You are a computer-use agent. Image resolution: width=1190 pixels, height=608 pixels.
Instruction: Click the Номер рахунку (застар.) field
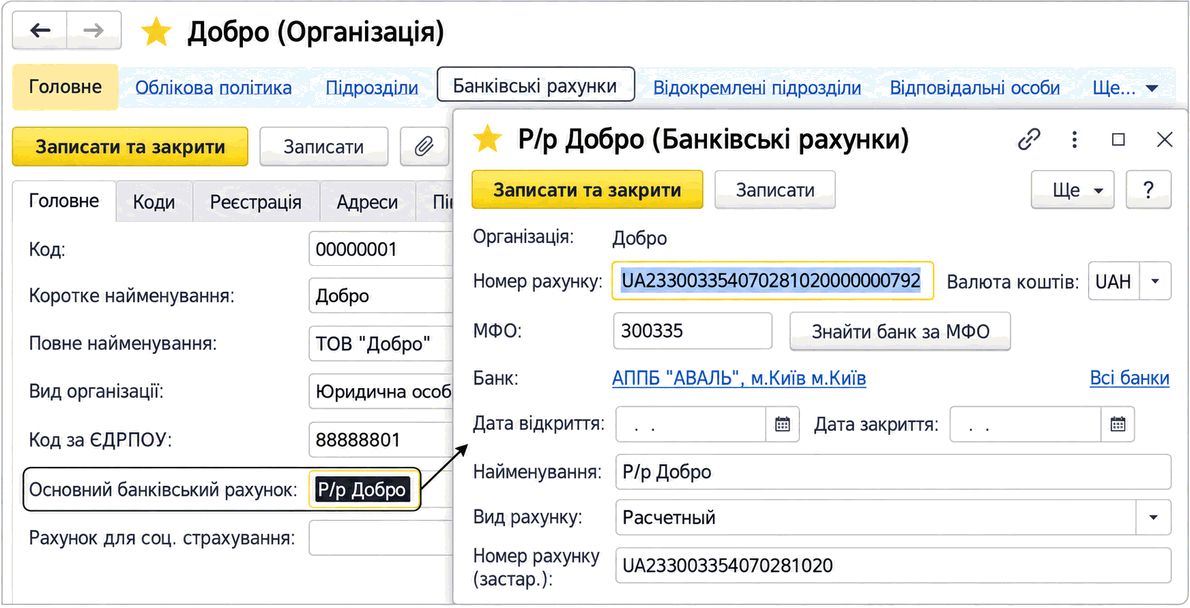(893, 565)
